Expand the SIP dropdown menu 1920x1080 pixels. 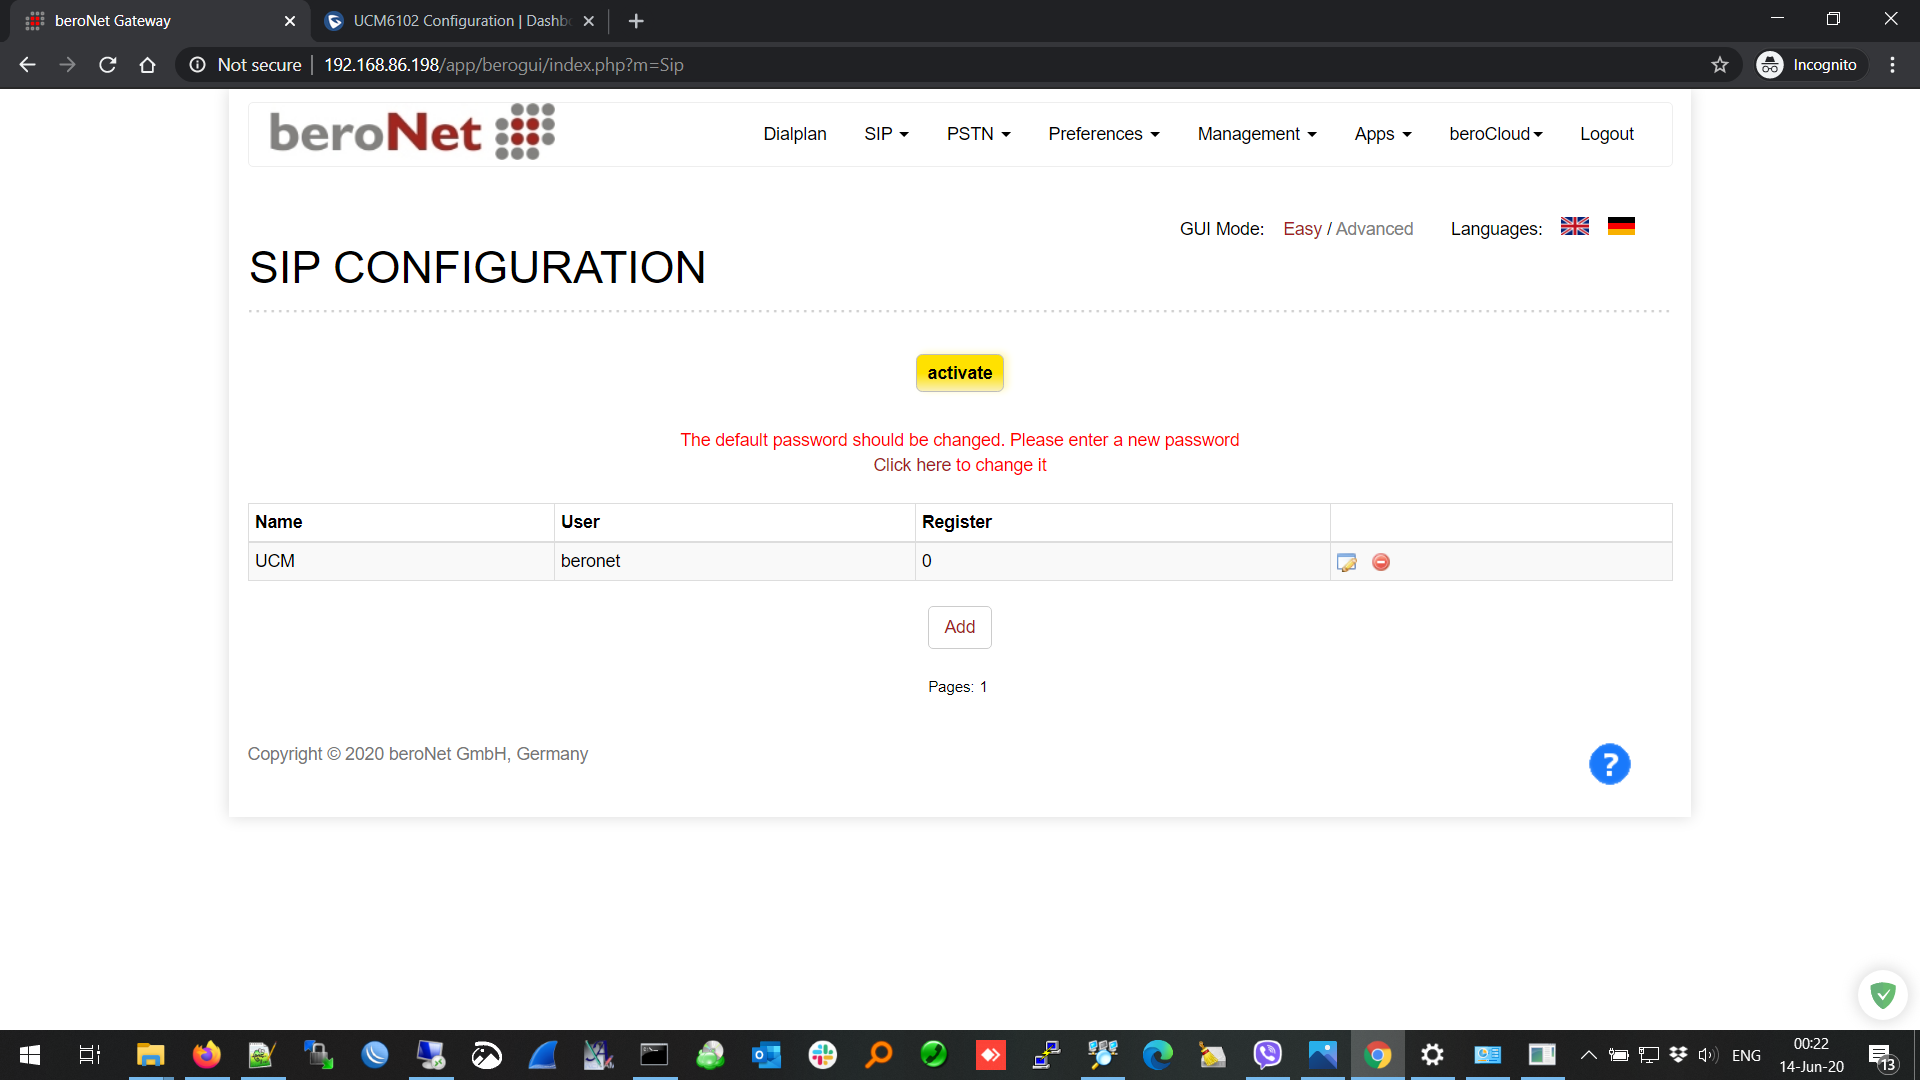pyautogui.click(x=886, y=134)
